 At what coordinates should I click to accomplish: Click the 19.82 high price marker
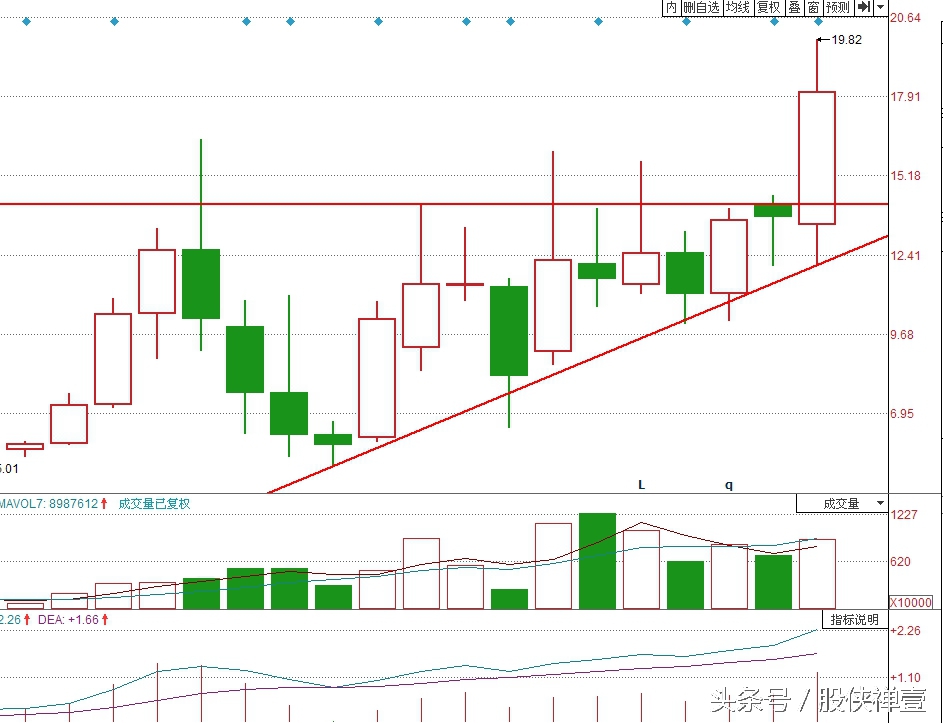coord(845,40)
